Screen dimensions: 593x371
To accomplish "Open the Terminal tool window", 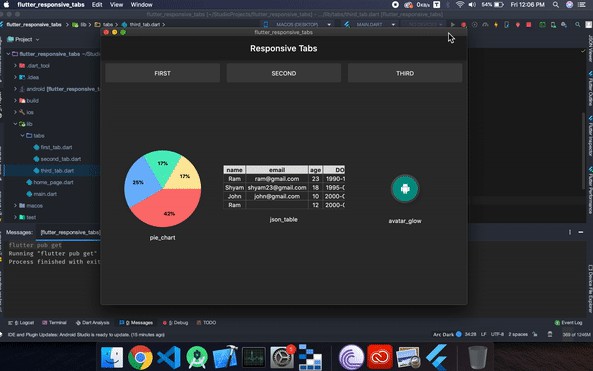I will coord(54,323).
